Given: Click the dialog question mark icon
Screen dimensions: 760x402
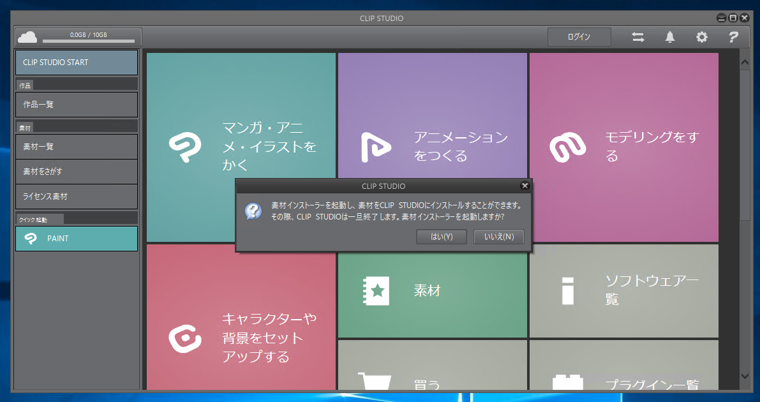Looking at the screenshot, I should [x=253, y=211].
